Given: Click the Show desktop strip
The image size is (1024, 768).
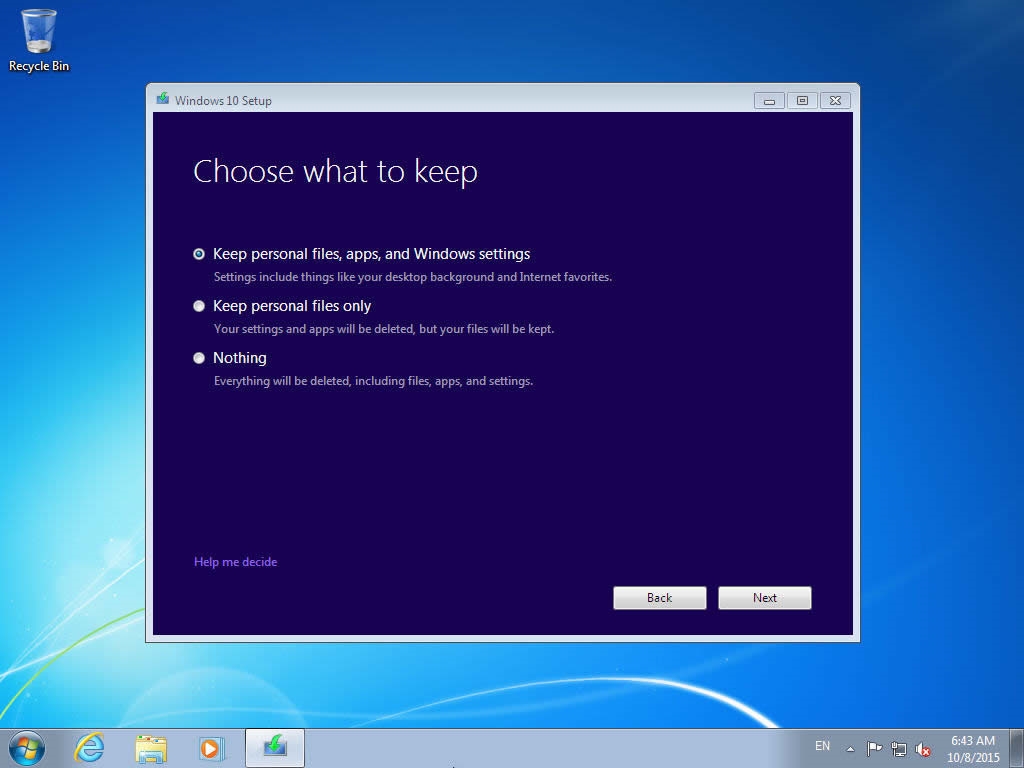Looking at the screenshot, I should point(1017,748).
